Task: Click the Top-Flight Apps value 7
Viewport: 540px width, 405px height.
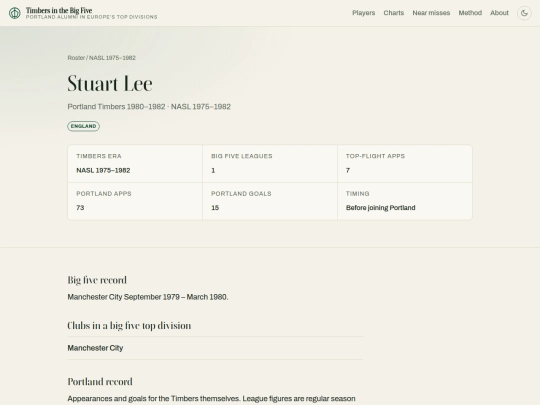Action: 348,170
